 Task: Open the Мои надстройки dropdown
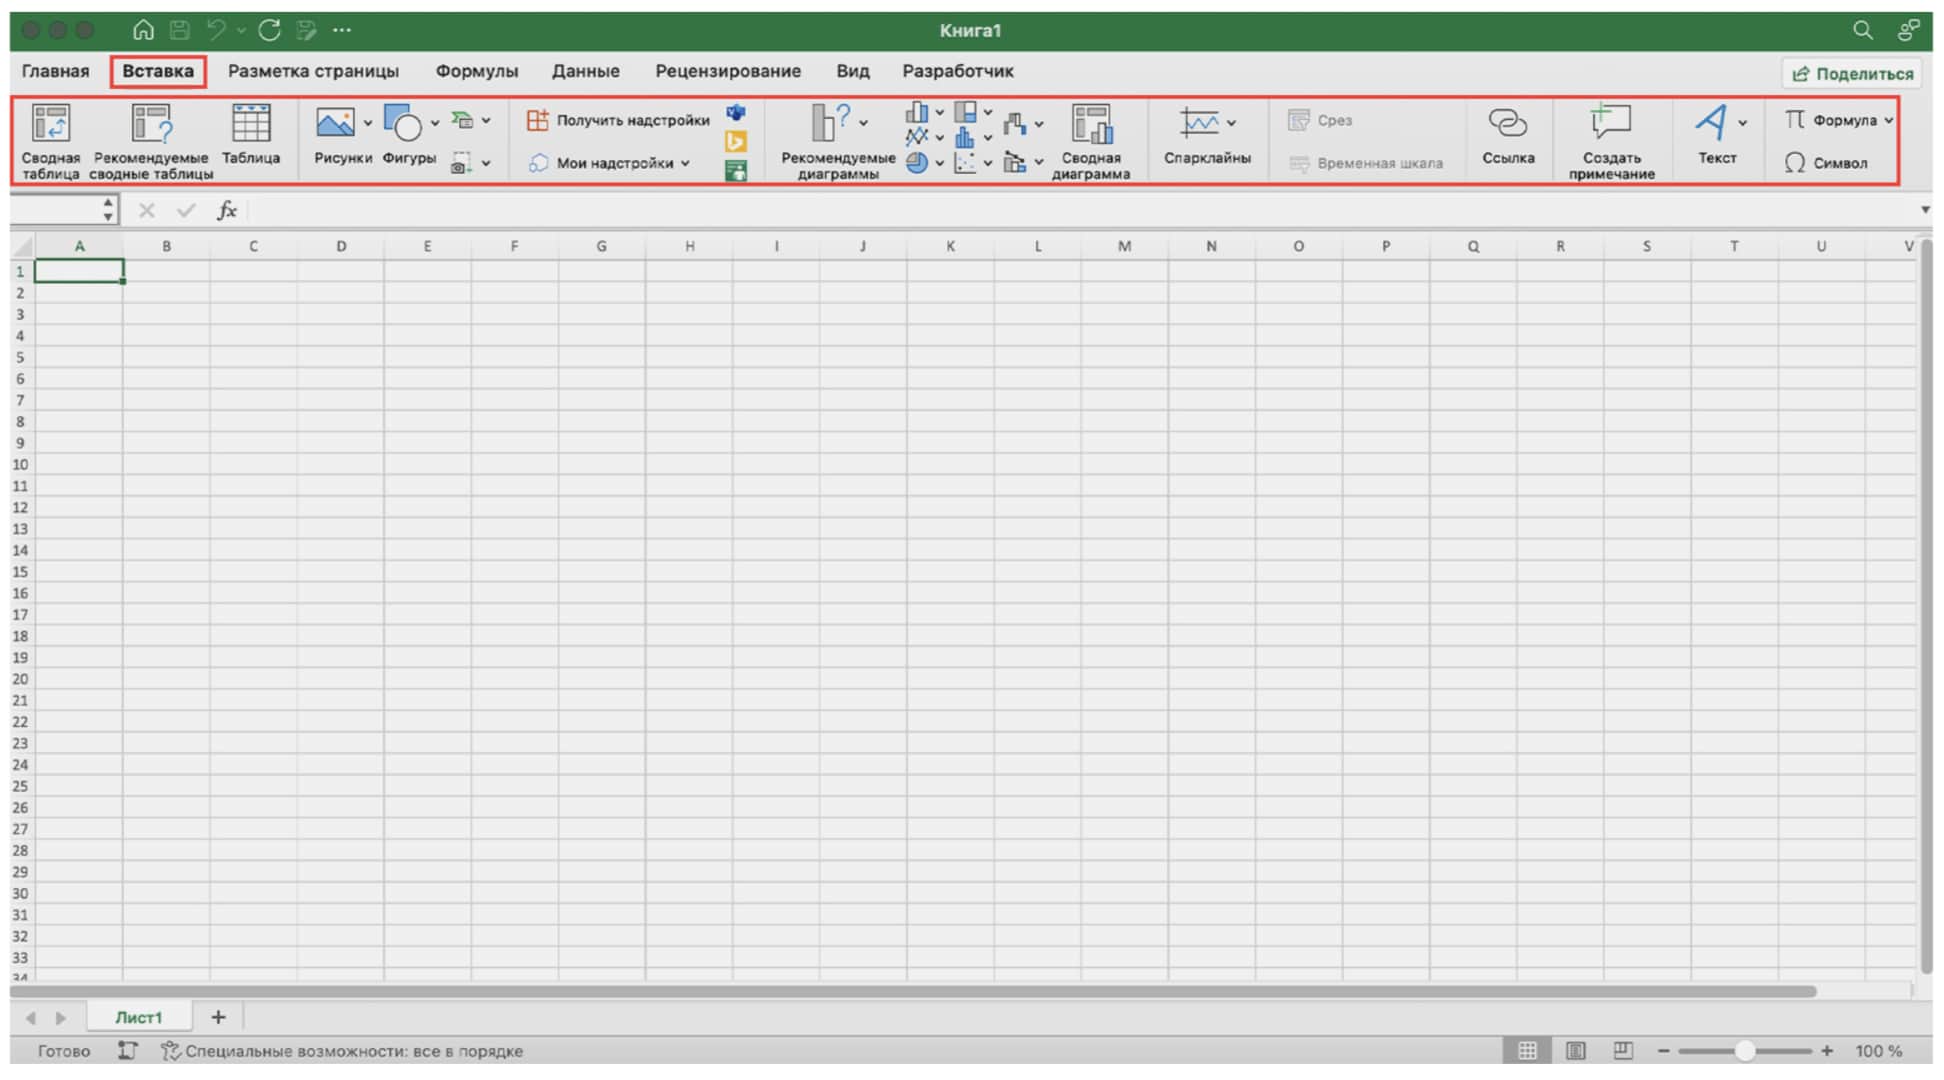[x=685, y=163]
